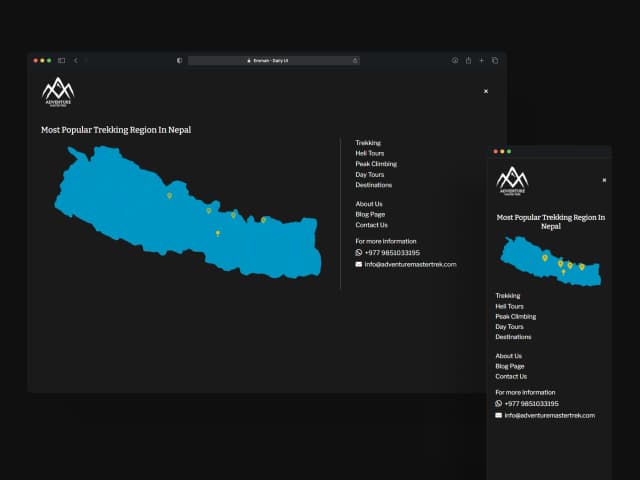The height and width of the screenshot is (480, 640).
Task: Open the Safari downloads icon
Action: coord(455,60)
